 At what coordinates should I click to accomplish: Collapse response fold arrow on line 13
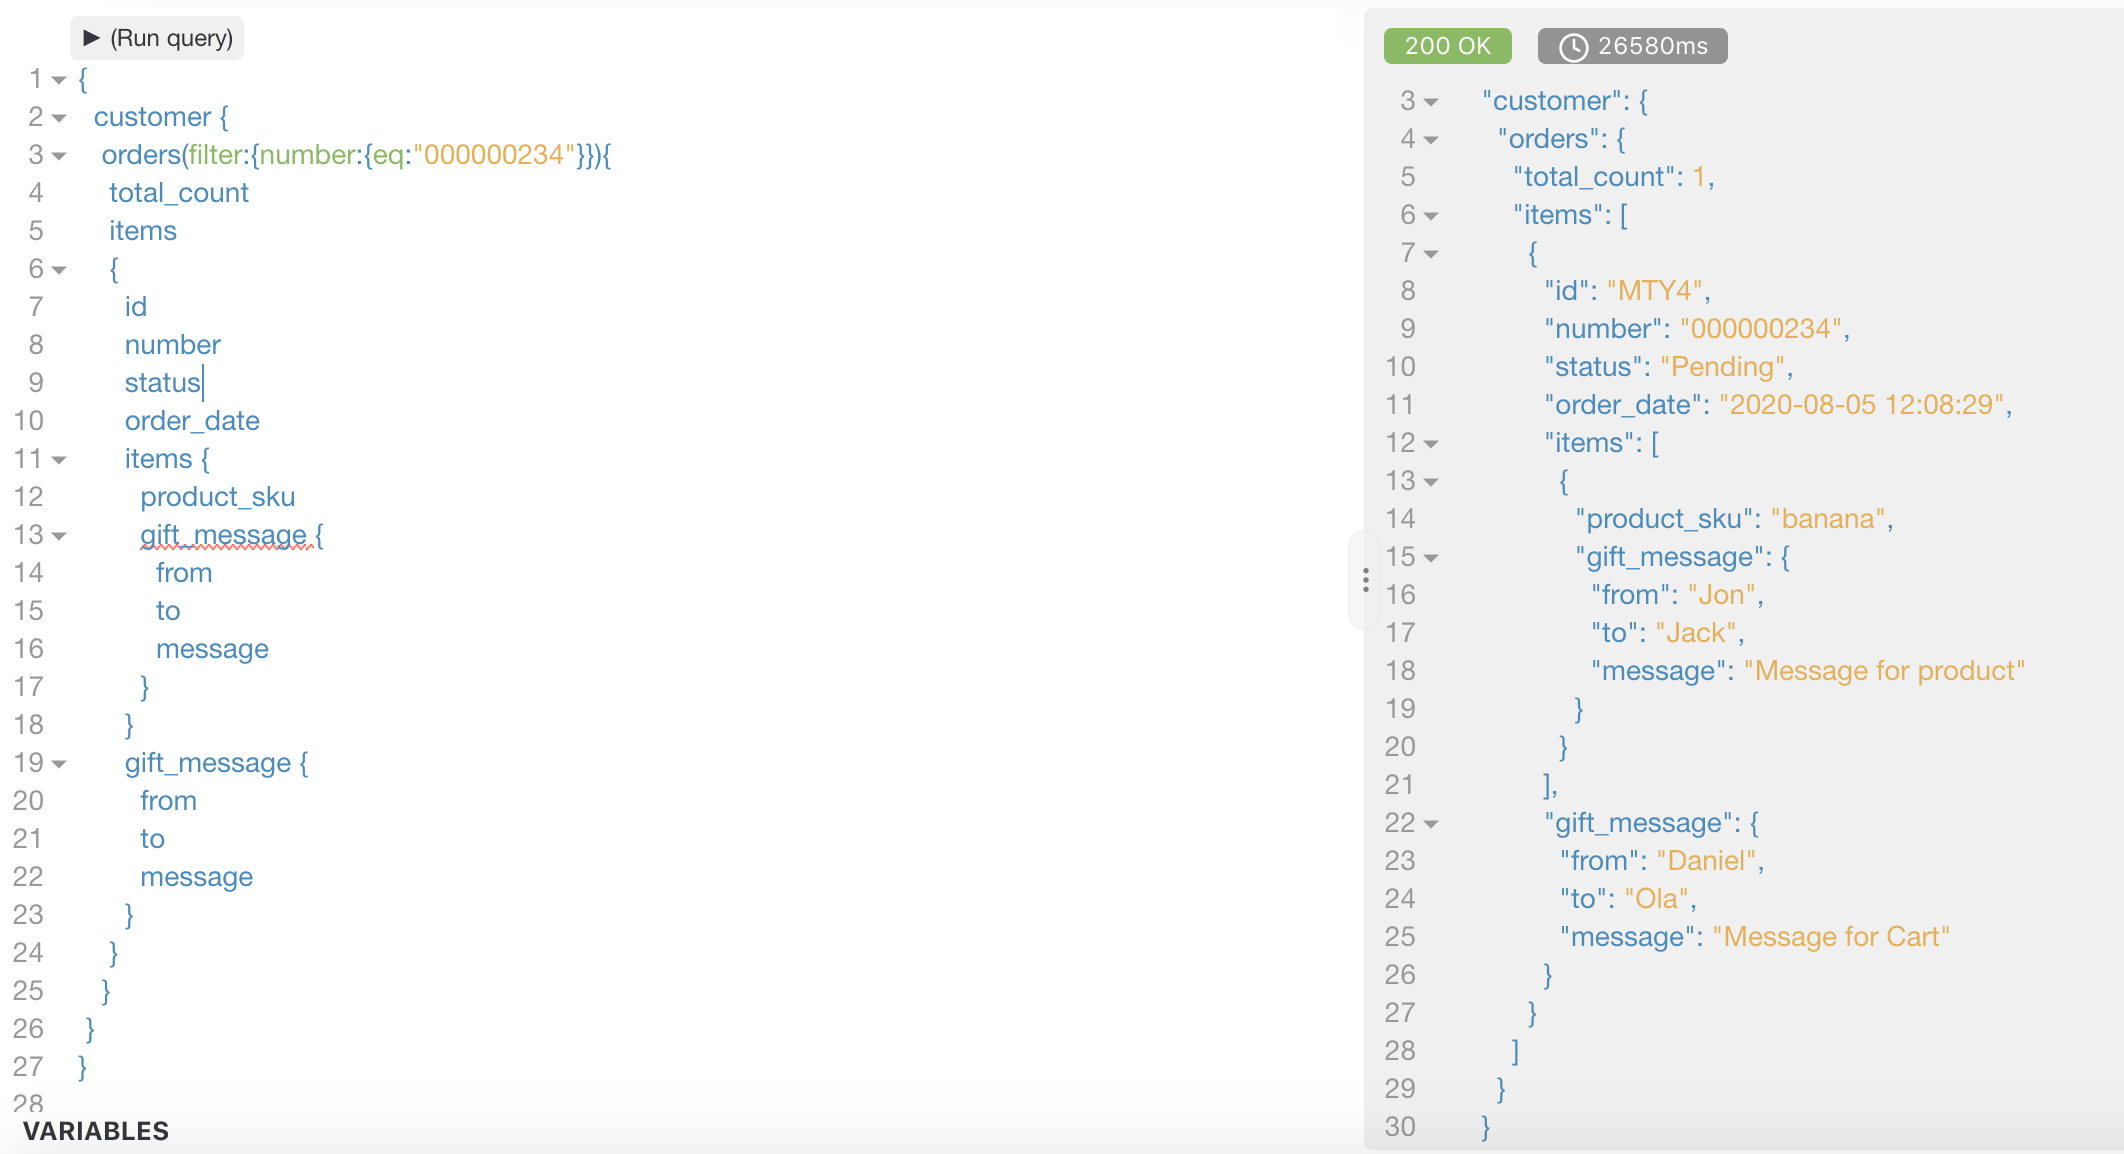click(1431, 482)
